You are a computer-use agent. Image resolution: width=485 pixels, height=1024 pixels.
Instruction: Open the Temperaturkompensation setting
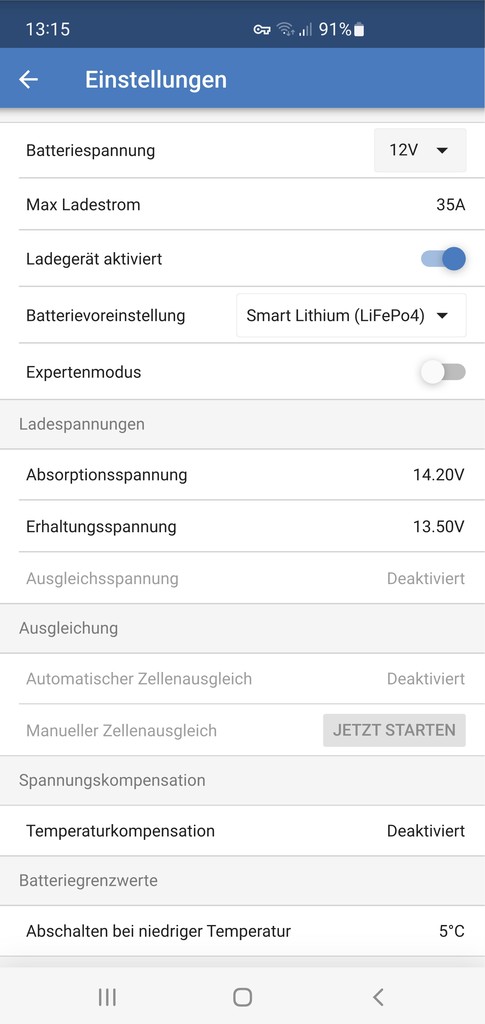coord(242,831)
